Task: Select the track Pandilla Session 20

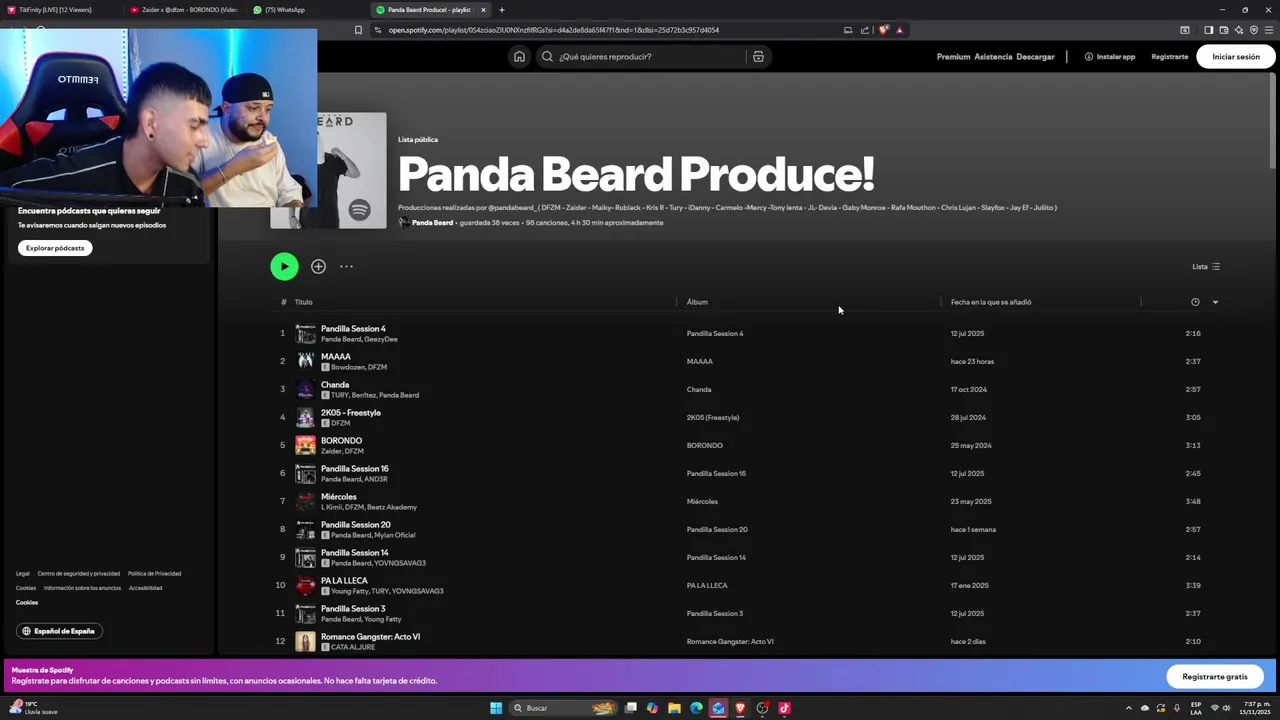Action: (356, 524)
